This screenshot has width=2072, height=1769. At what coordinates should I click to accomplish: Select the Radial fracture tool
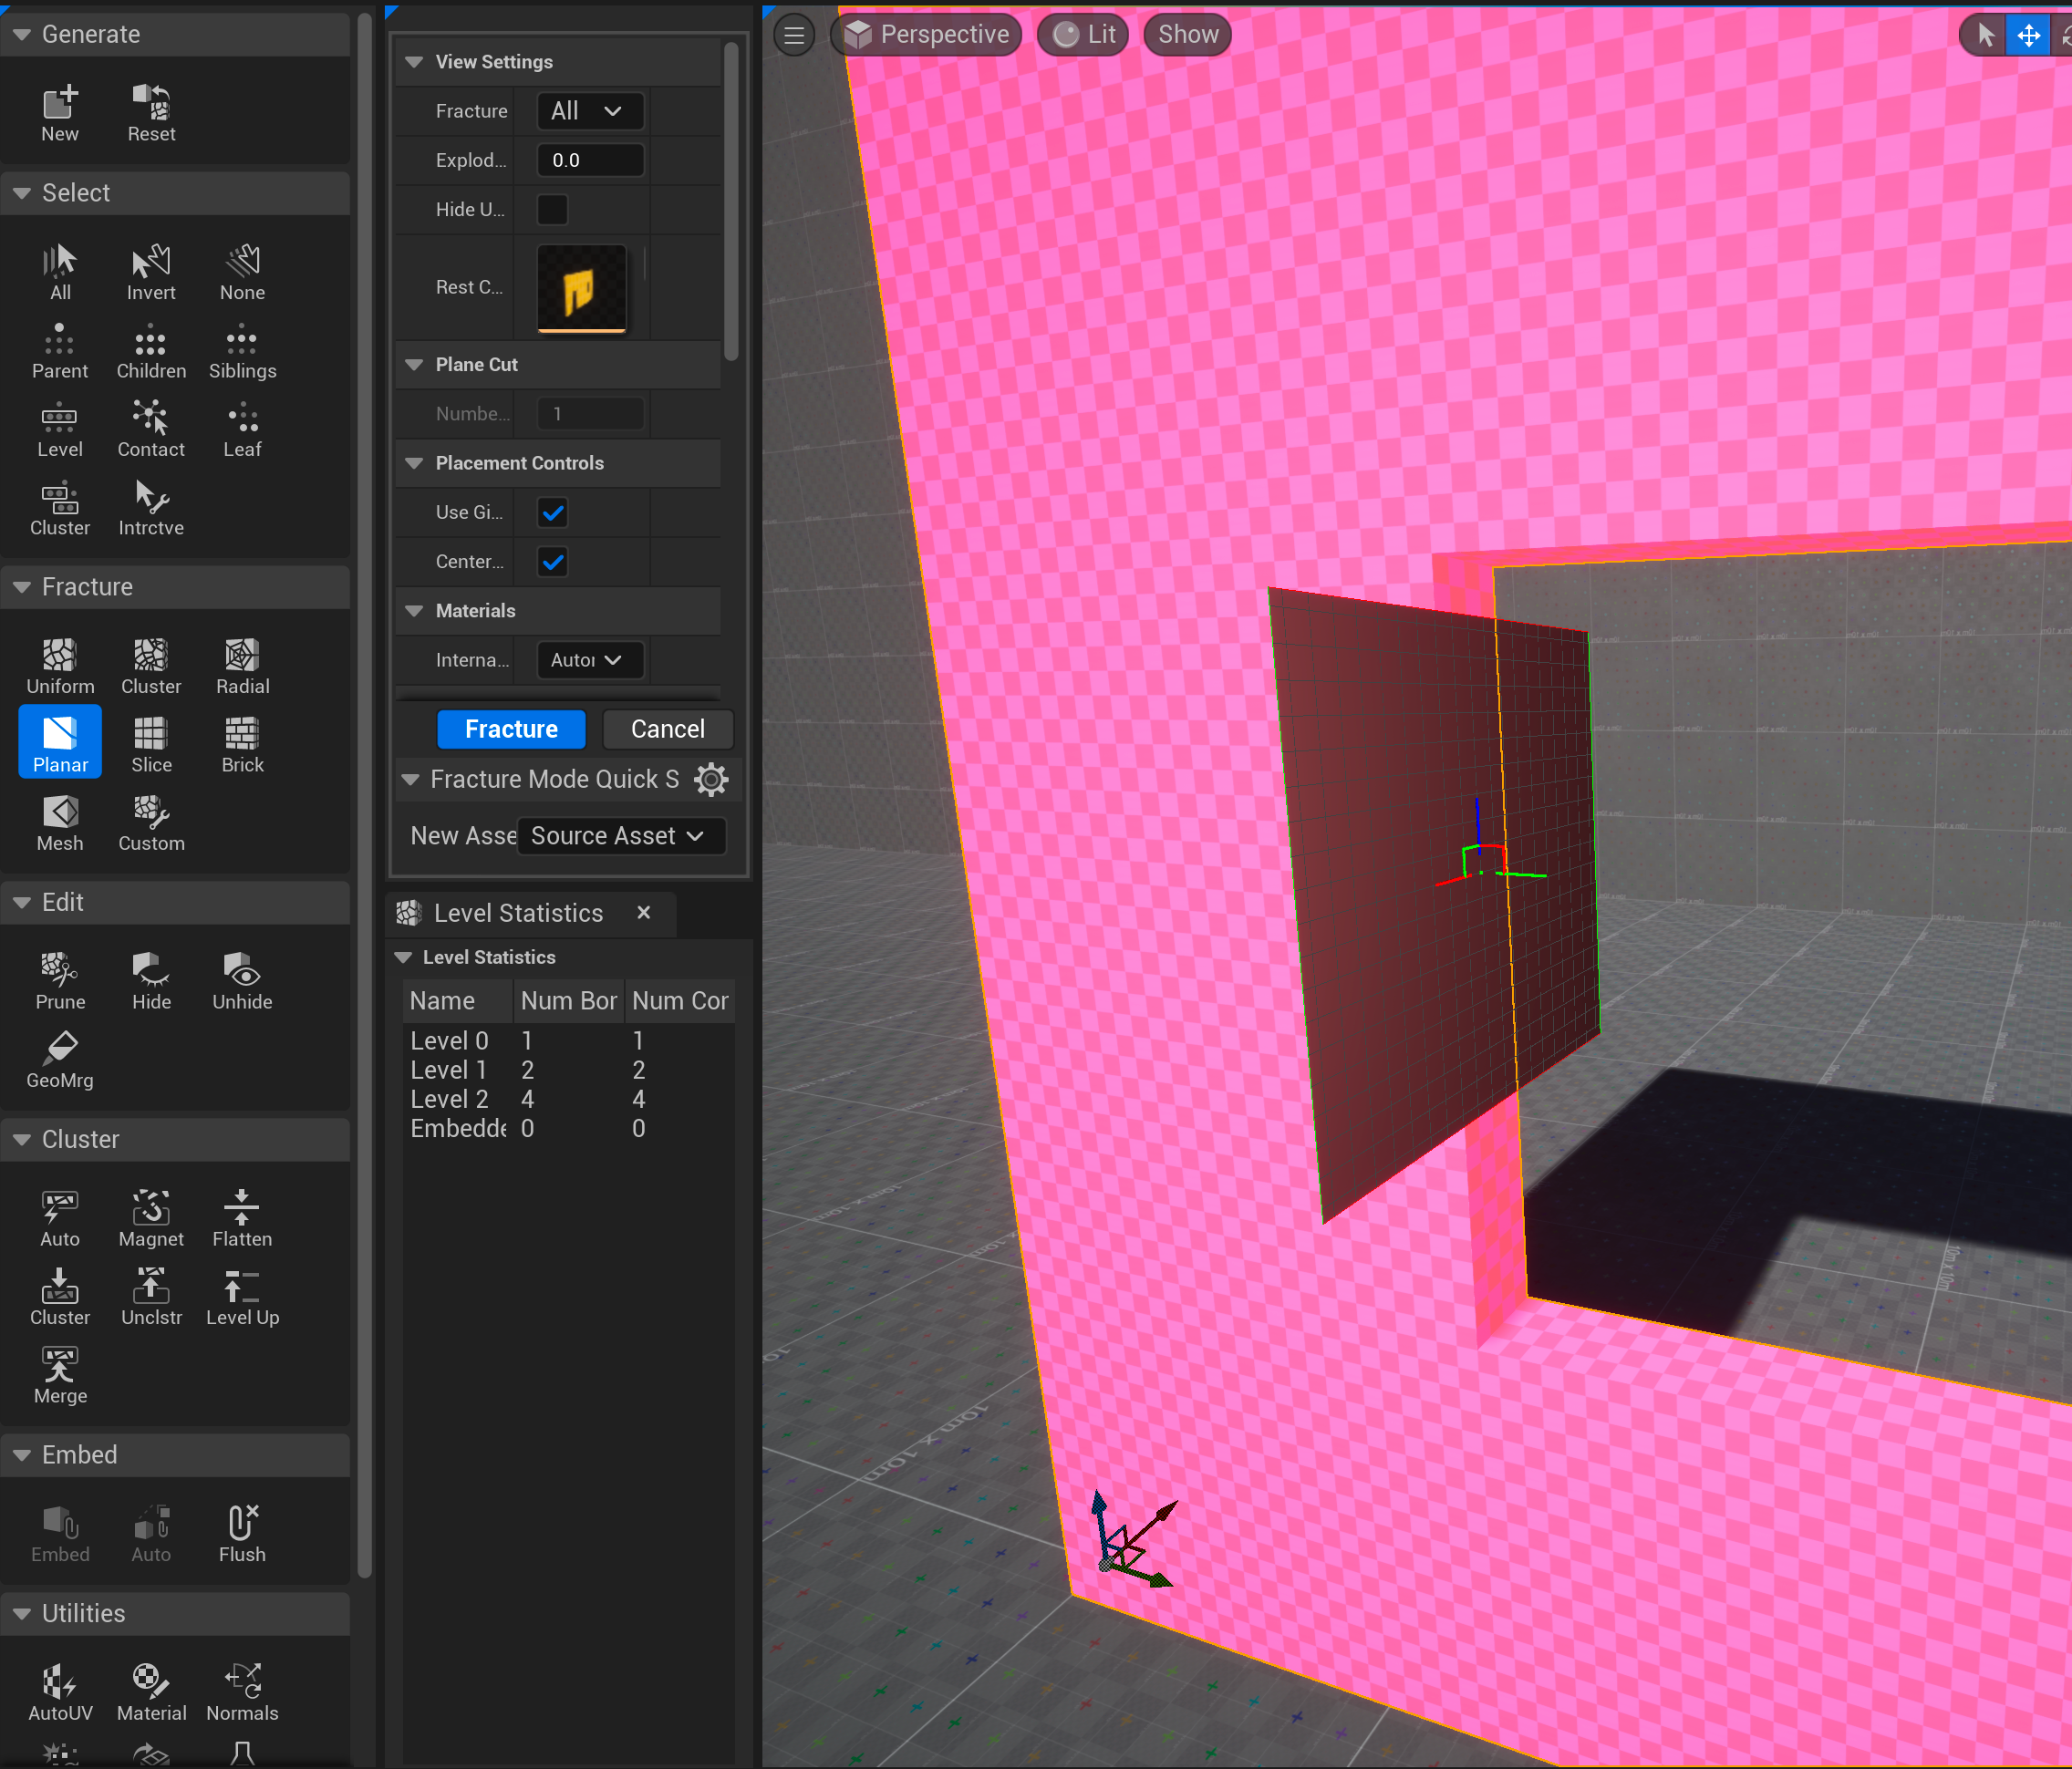242,665
